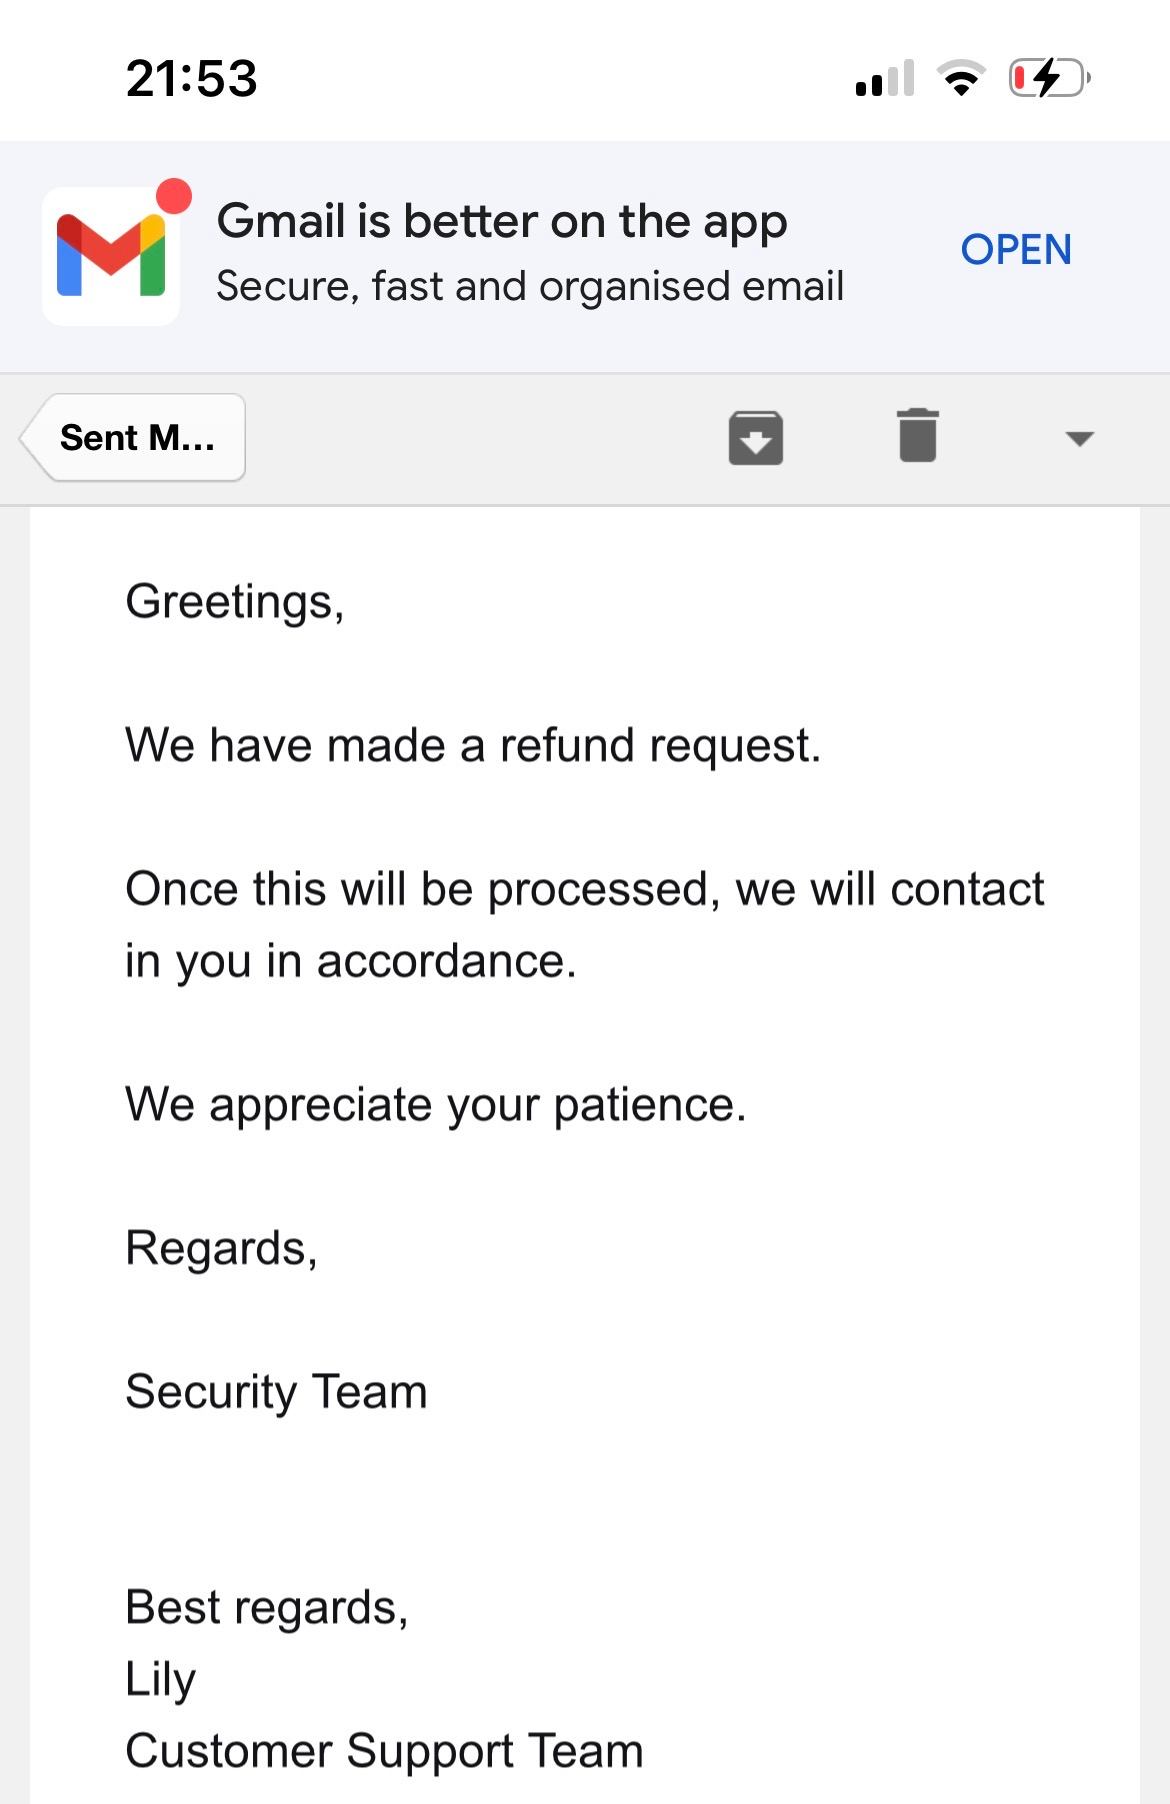Tap the 'Greetings,' line

coord(235,603)
